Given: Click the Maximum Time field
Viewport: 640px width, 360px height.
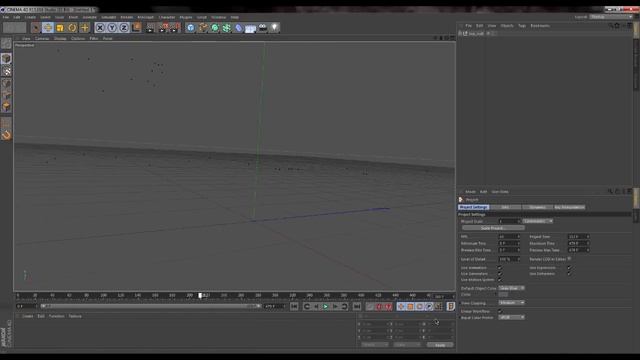Looking at the screenshot, I should tap(578, 243).
